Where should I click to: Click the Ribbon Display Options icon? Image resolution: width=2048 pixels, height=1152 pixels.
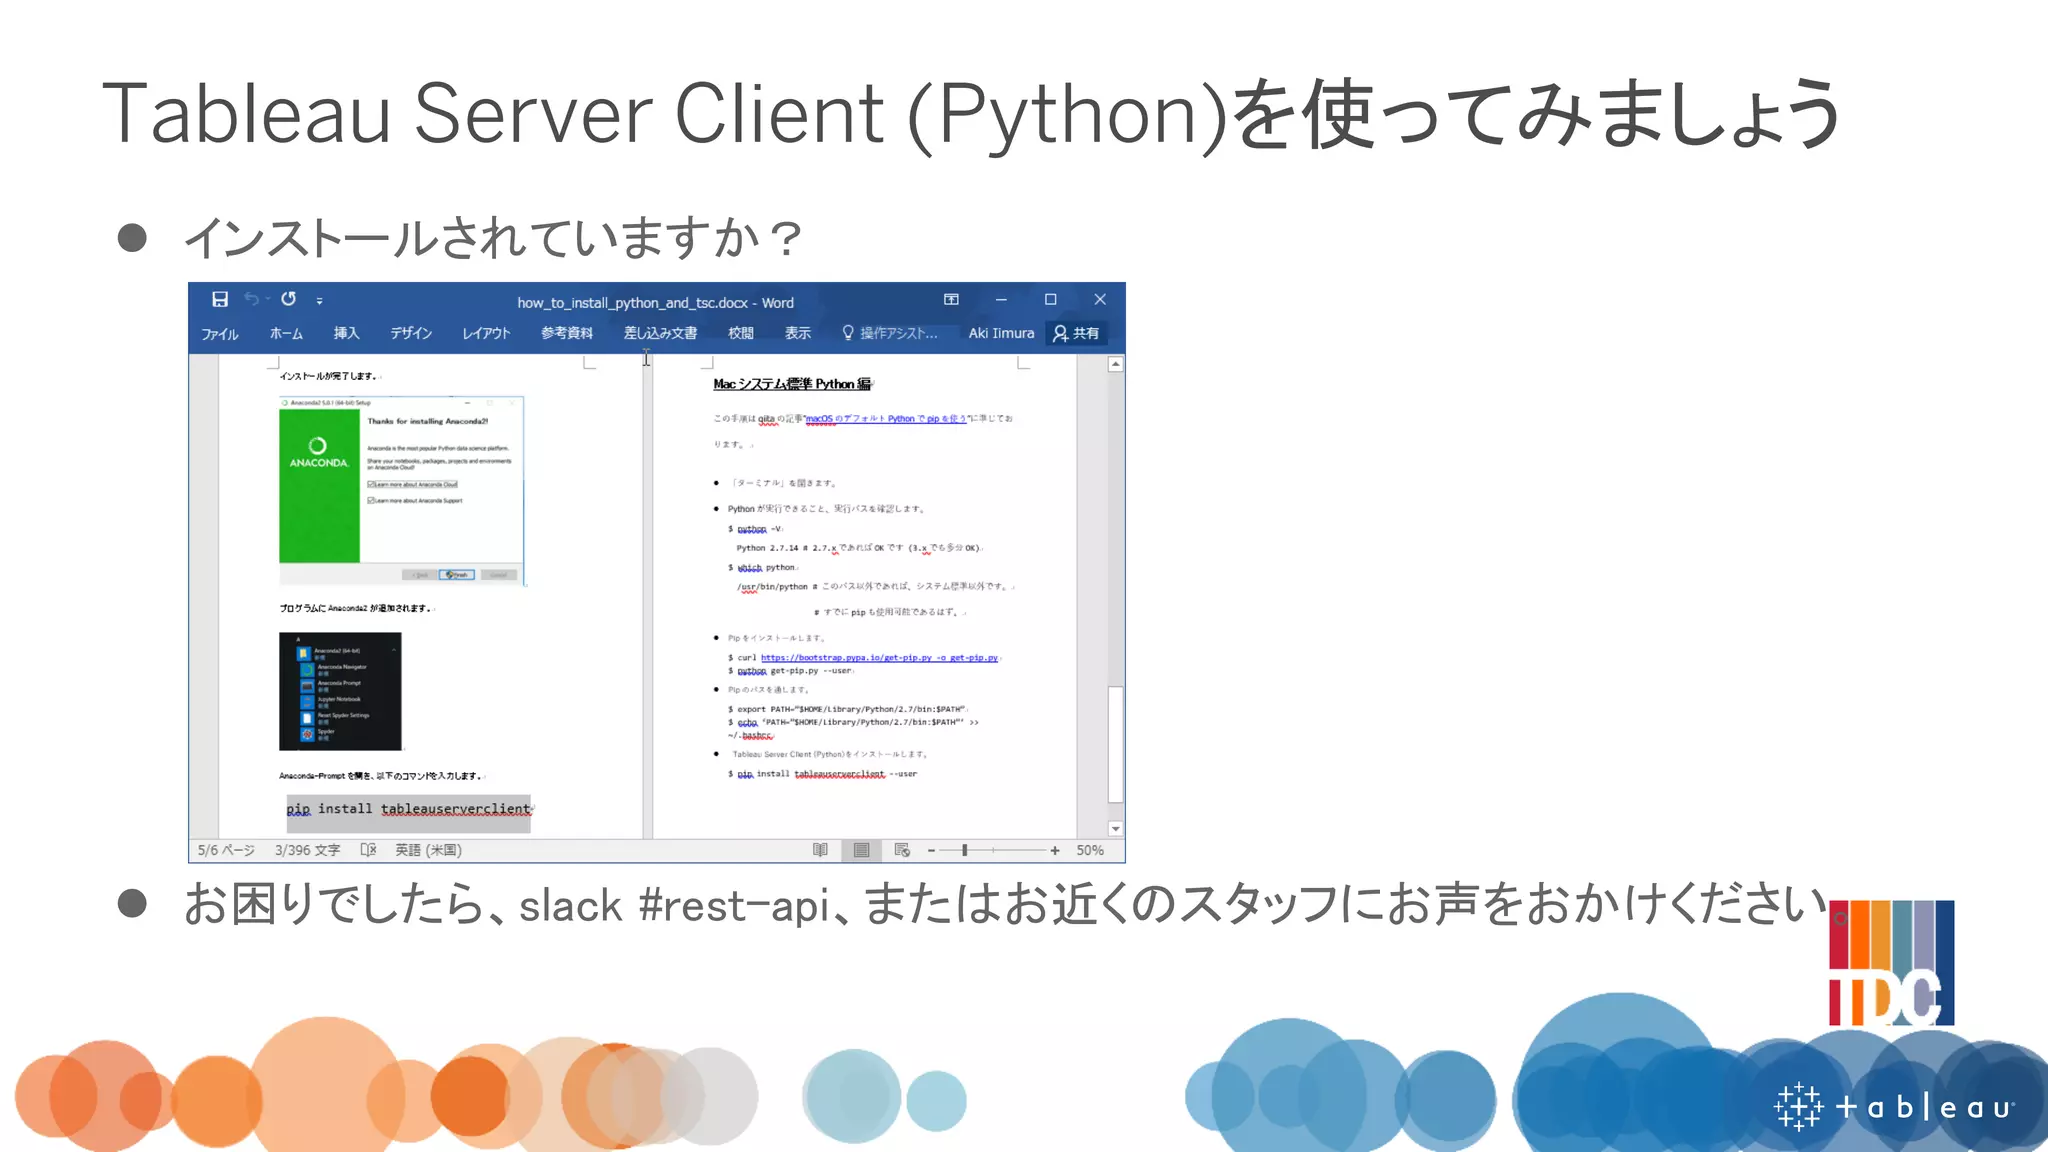click(951, 299)
